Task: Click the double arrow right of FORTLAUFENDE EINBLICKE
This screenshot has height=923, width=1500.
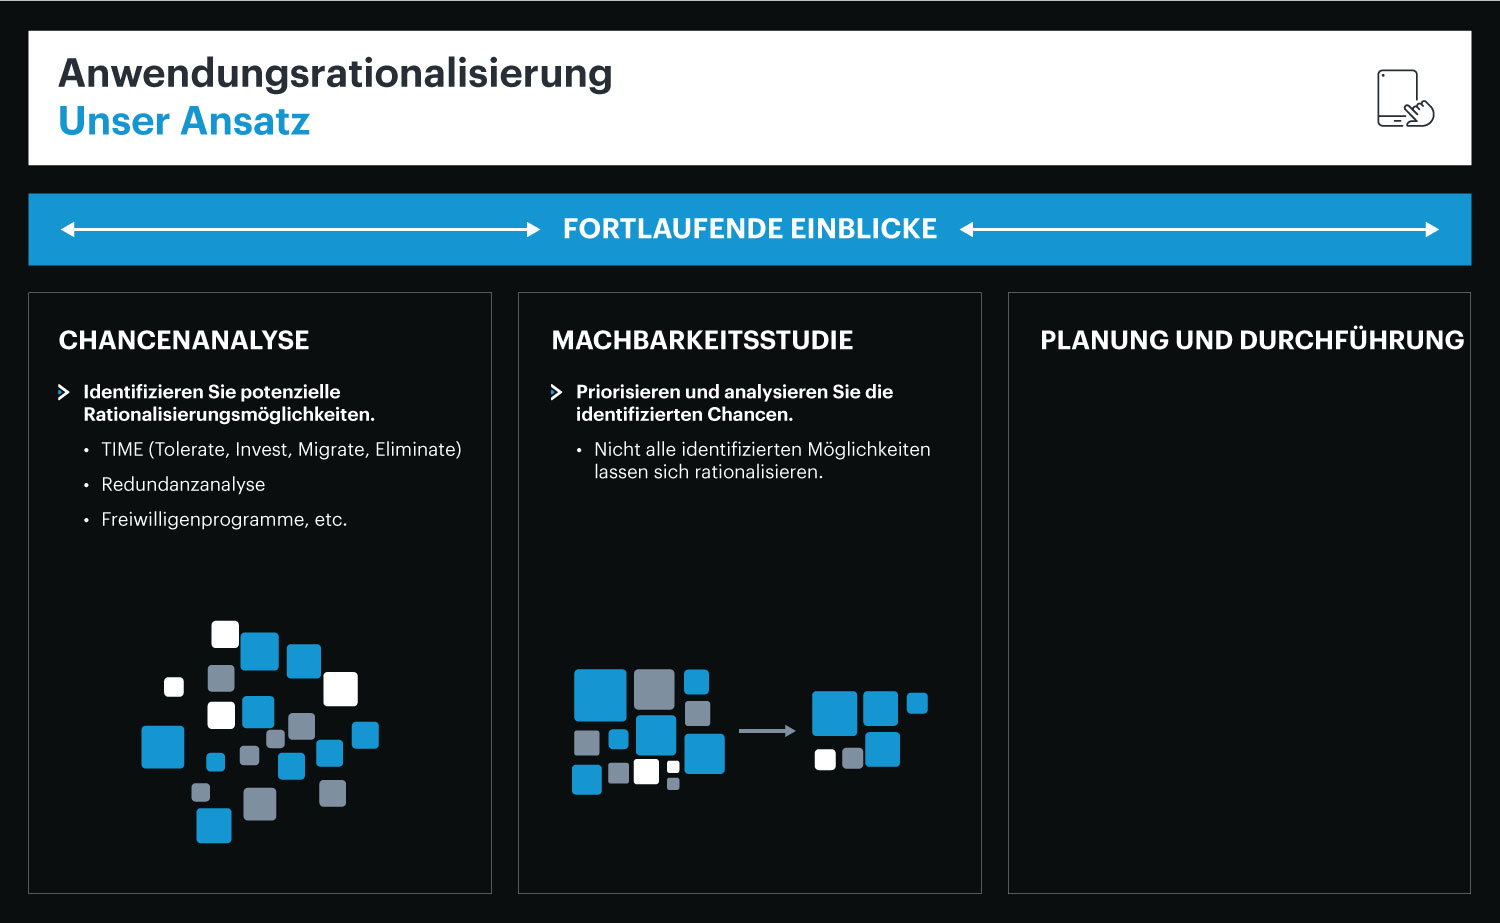Action: (1199, 230)
